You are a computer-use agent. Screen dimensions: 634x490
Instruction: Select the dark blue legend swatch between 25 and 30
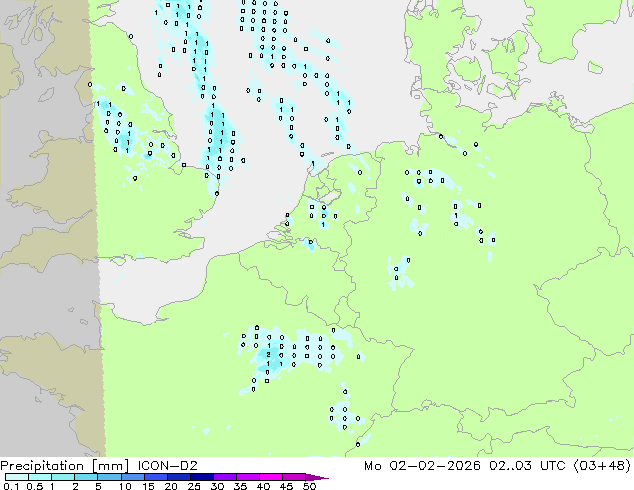(x=201, y=477)
